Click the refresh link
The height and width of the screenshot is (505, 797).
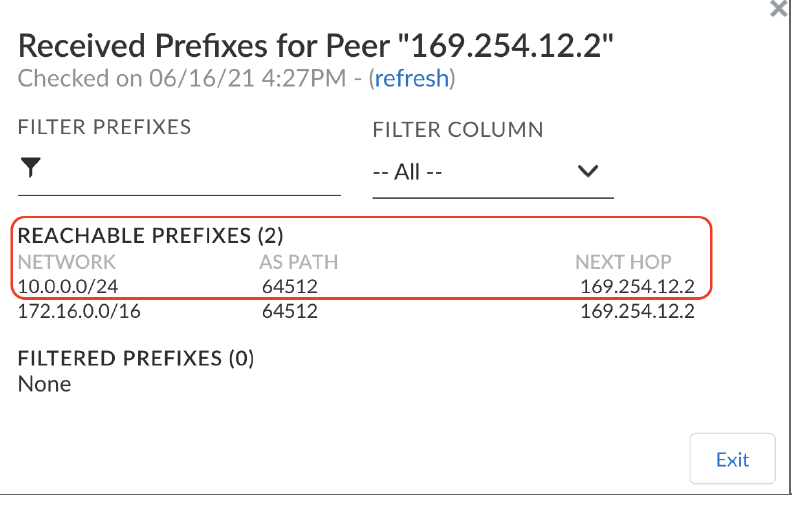point(414,78)
